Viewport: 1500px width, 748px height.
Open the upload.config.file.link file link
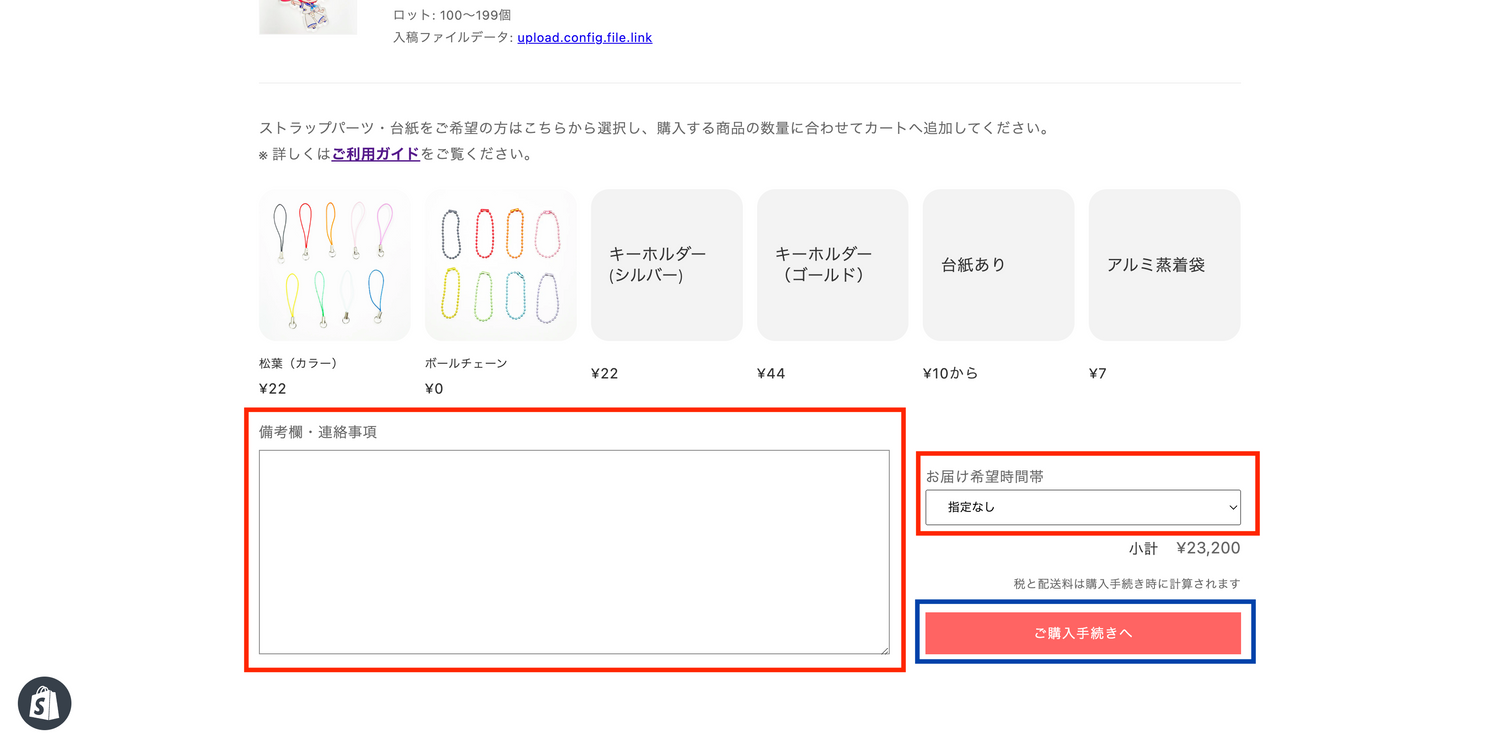[584, 38]
